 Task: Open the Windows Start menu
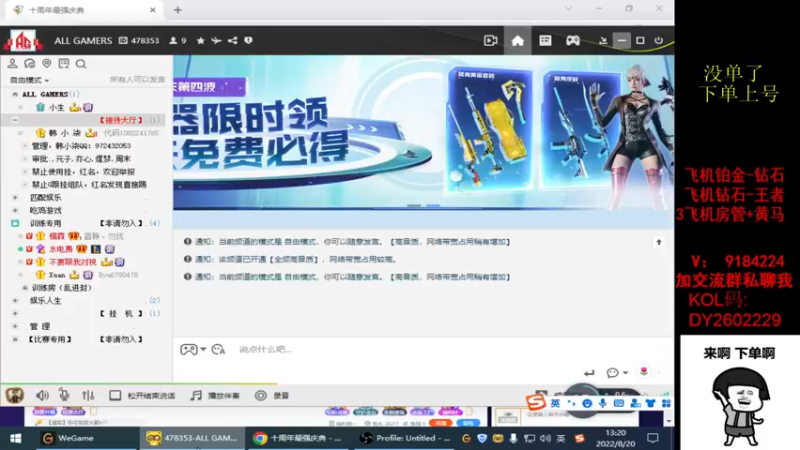point(15,438)
